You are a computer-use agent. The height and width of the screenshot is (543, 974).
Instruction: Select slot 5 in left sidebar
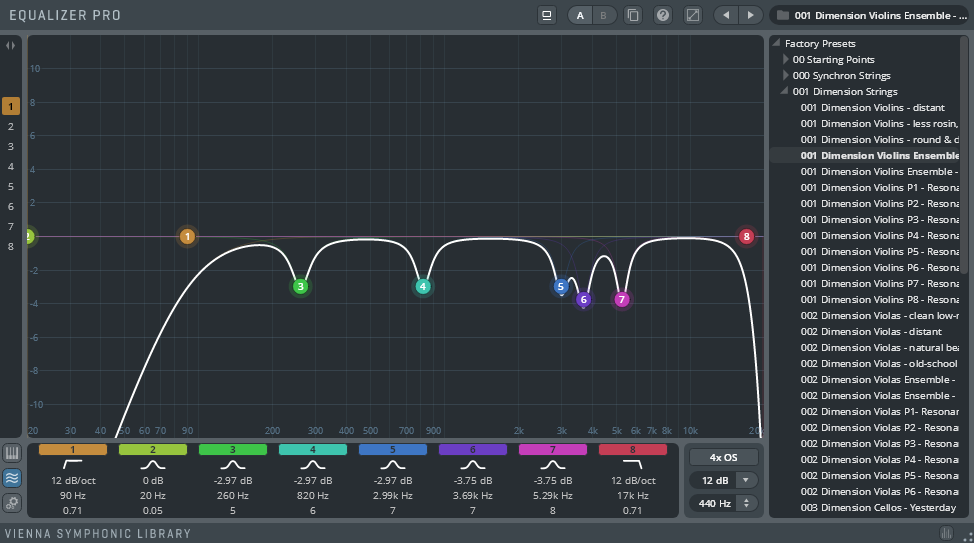11,186
